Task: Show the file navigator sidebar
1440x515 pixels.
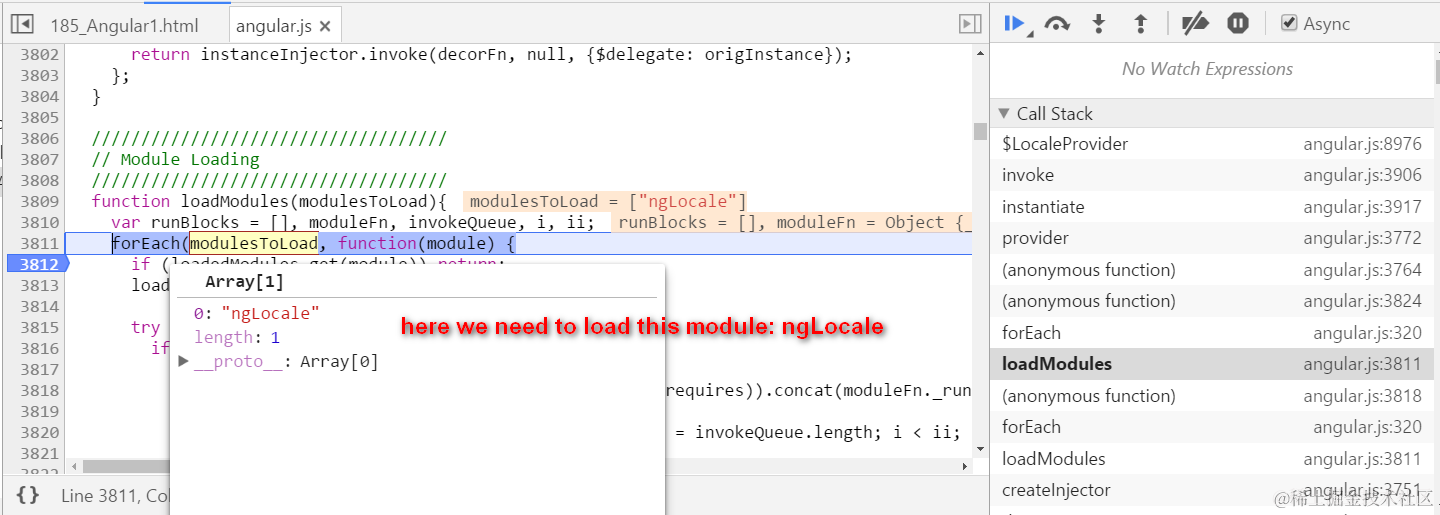Action: click(x=22, y=25)
